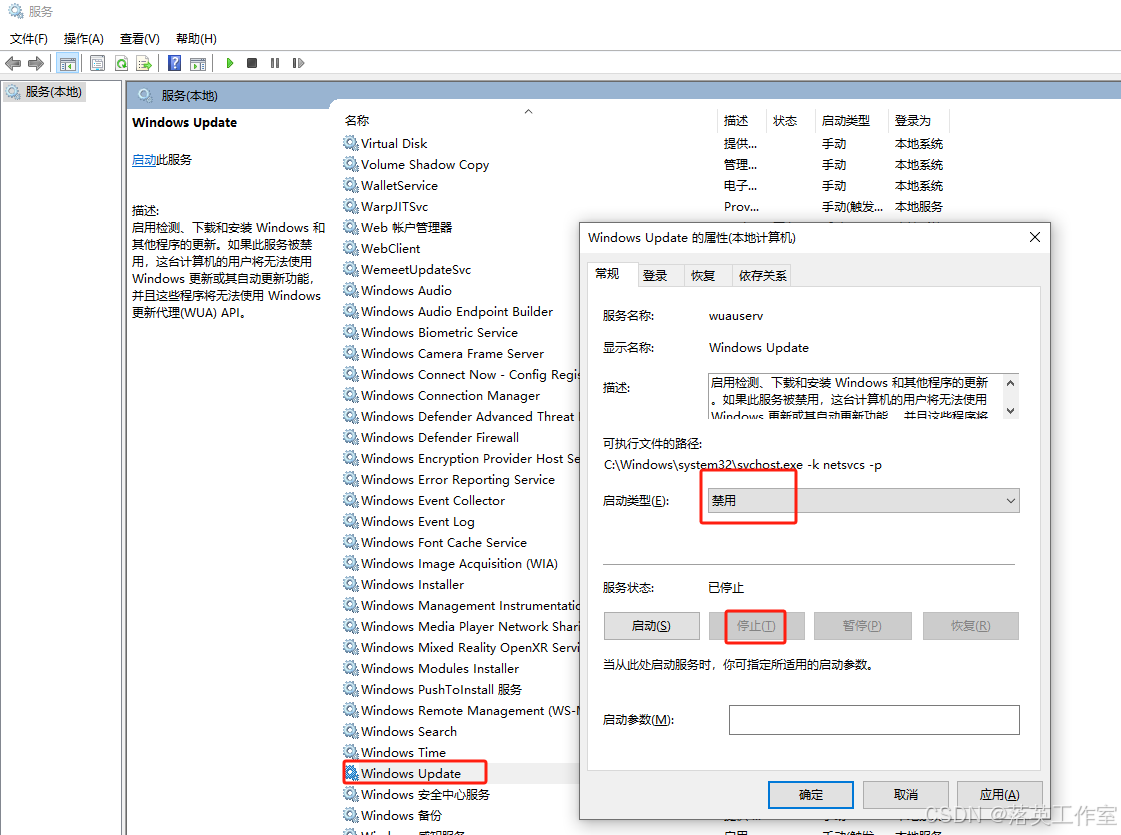Click the Refresh toolbar icon
Viewport: 1121px width, 835px height.
pyautogui.click(x=122, y=64)
